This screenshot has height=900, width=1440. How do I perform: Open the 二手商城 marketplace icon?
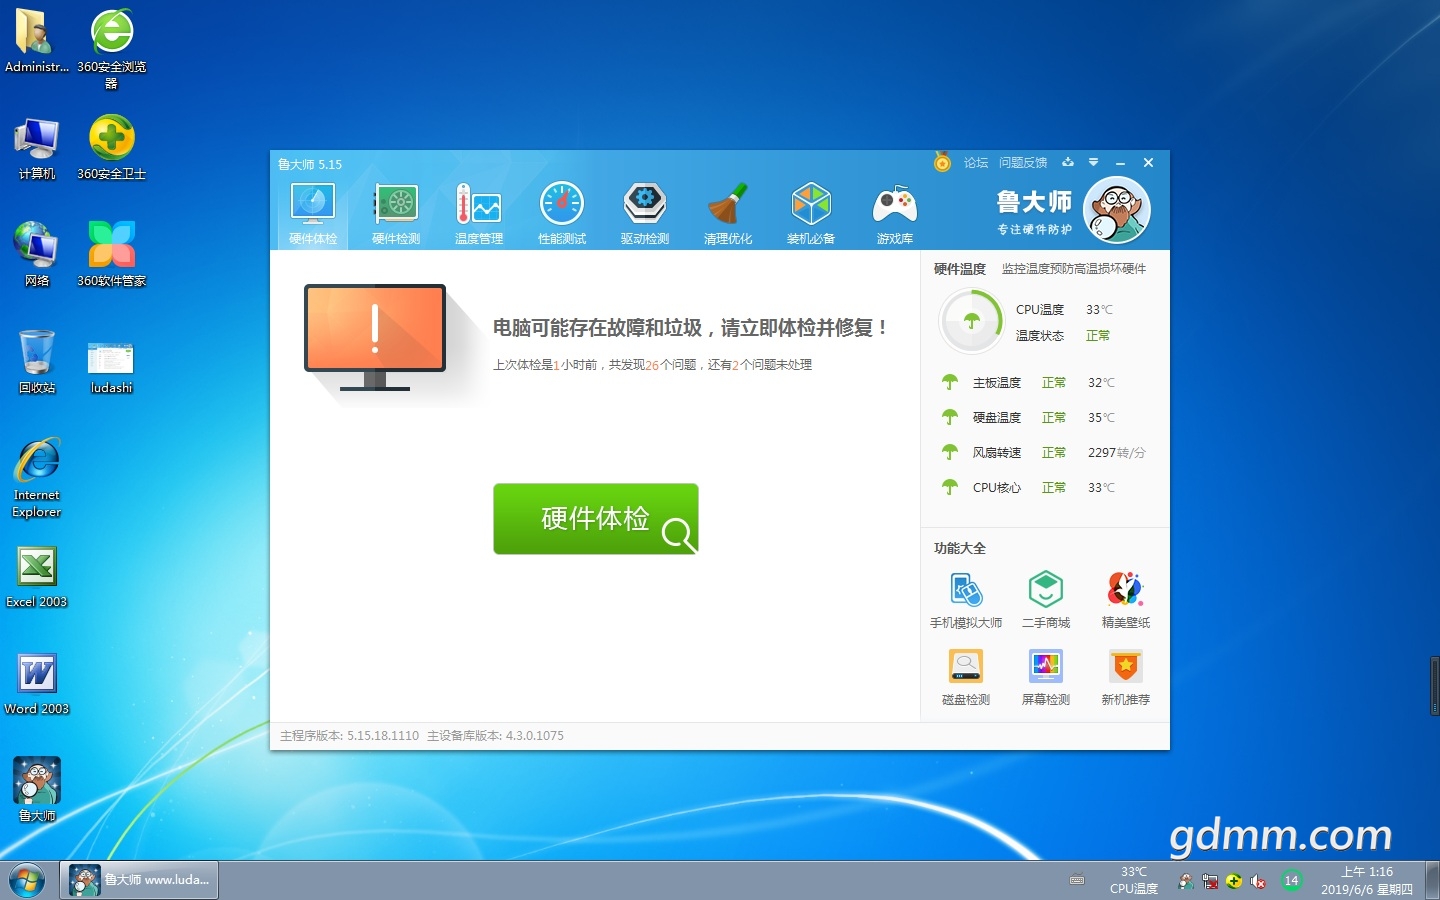coord(1046,599)
